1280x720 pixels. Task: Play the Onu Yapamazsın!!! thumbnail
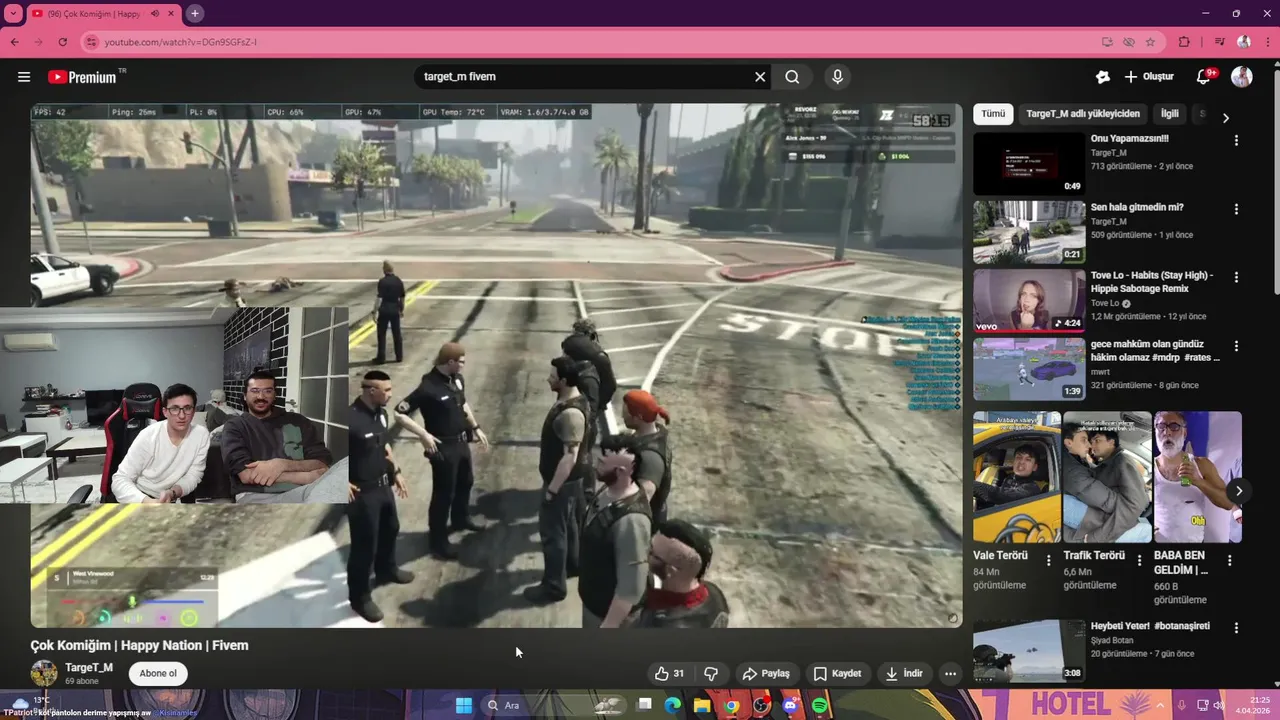[x=1029, y=163]
